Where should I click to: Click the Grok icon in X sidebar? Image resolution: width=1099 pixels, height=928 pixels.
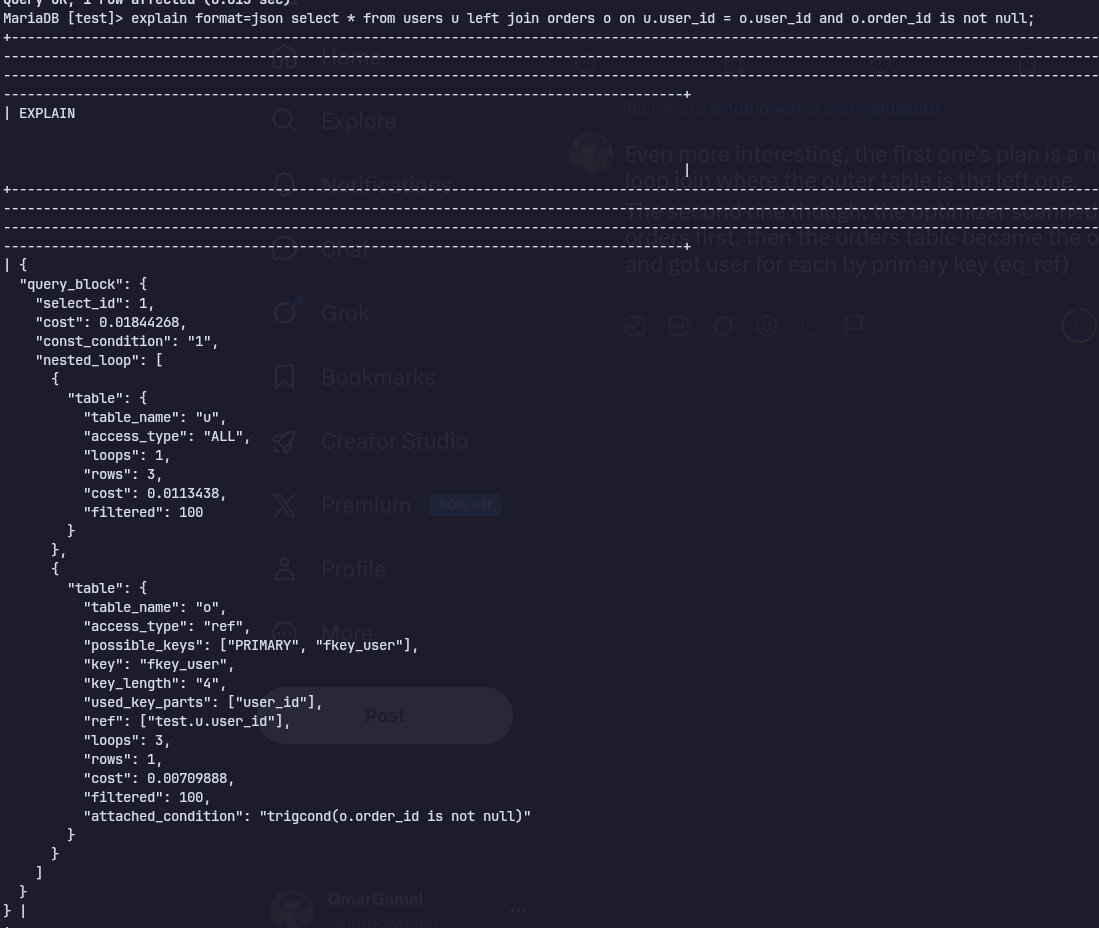pos(285,312)
